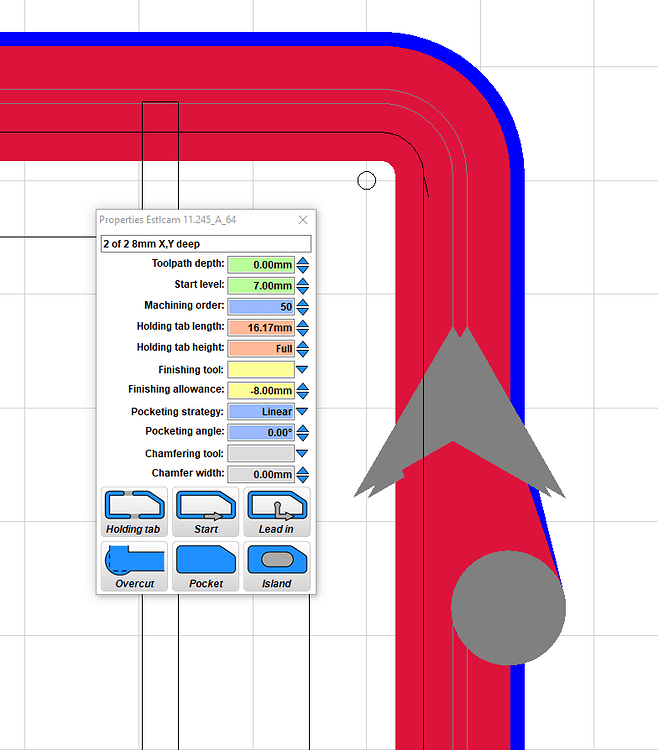Viewport: 658px width, 750px height.
Task: Click the Finishing tool yellow field
Action: 261,369
